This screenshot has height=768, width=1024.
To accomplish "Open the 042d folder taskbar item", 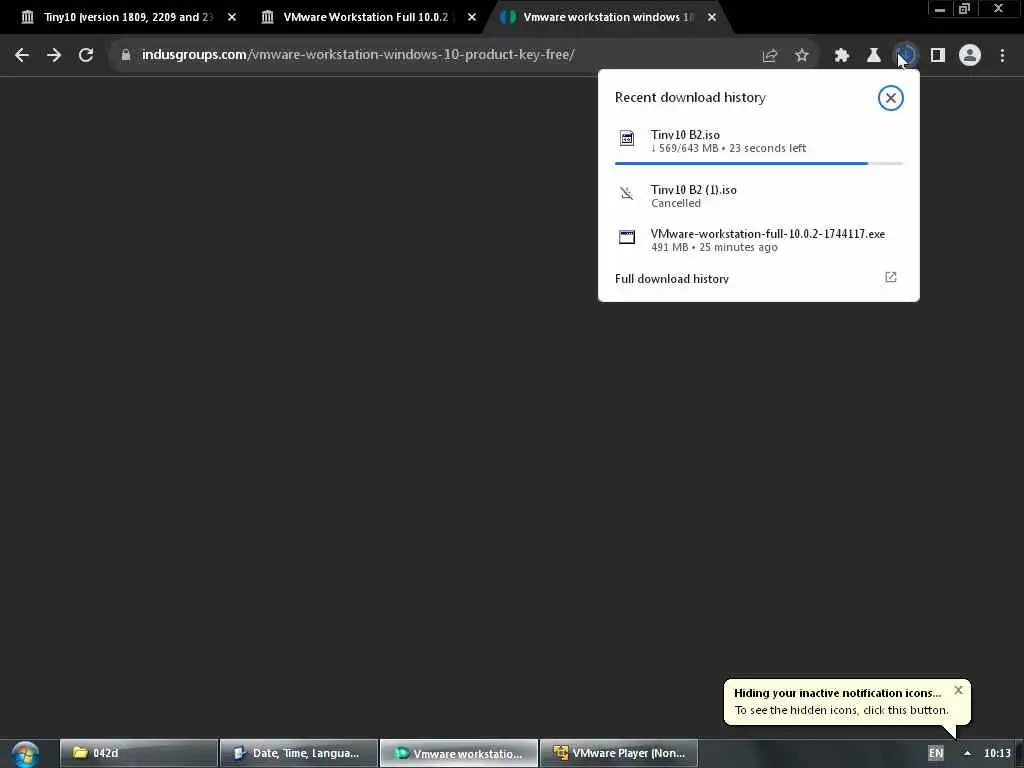I will [x=138, y=754].
